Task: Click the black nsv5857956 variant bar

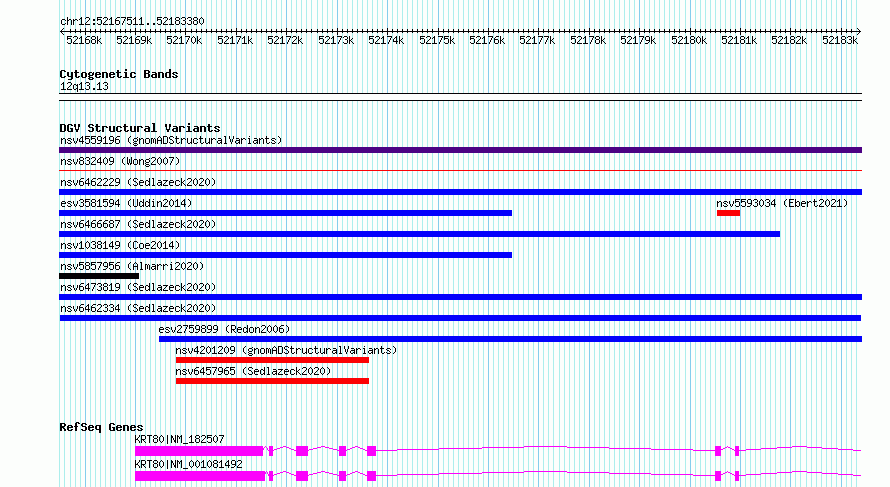Action: tap(99, 276)
